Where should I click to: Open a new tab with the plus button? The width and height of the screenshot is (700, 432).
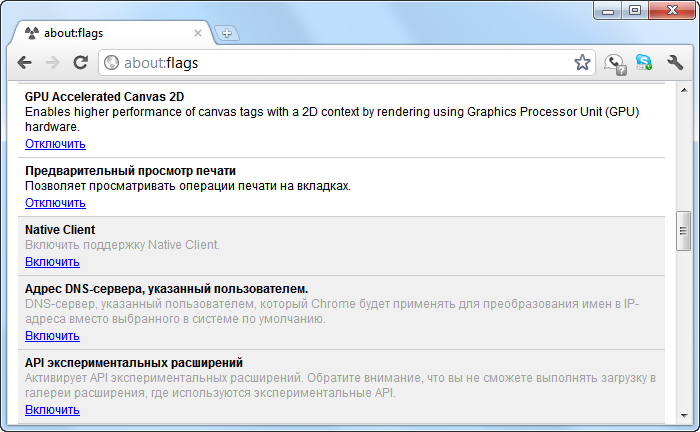pyautogui.click(x=227, y=33)
